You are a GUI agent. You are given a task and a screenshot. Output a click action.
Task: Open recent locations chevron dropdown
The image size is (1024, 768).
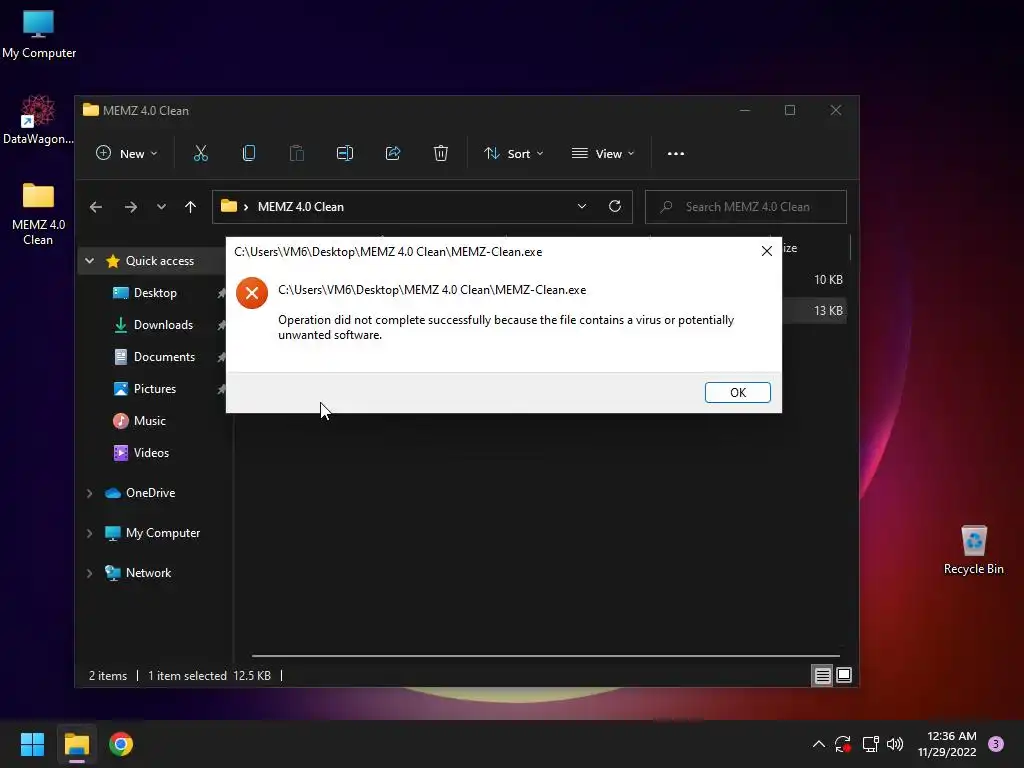pos(161,207)
